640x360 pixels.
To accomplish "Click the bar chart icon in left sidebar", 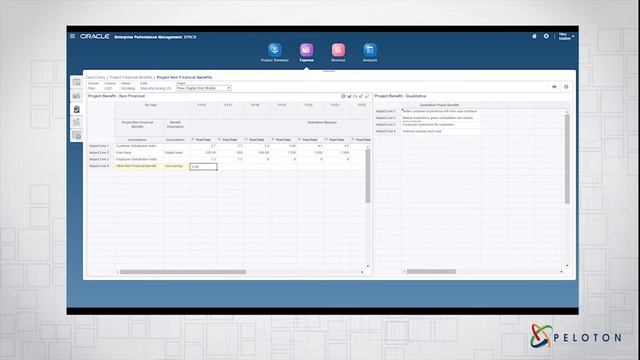I will click(x=77, y=96).
